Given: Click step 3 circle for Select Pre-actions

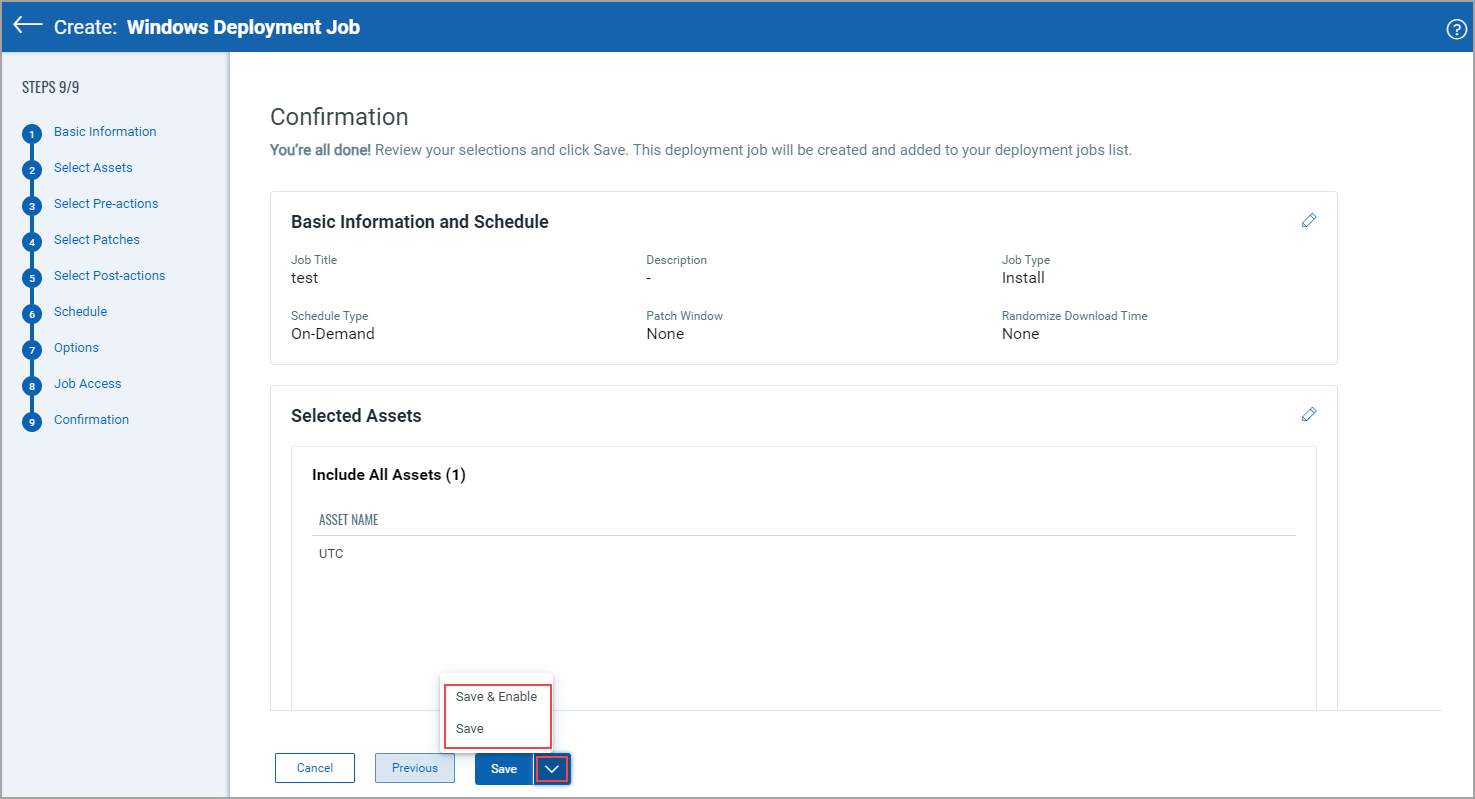Looking at the screenshot, I should (32, 206).
